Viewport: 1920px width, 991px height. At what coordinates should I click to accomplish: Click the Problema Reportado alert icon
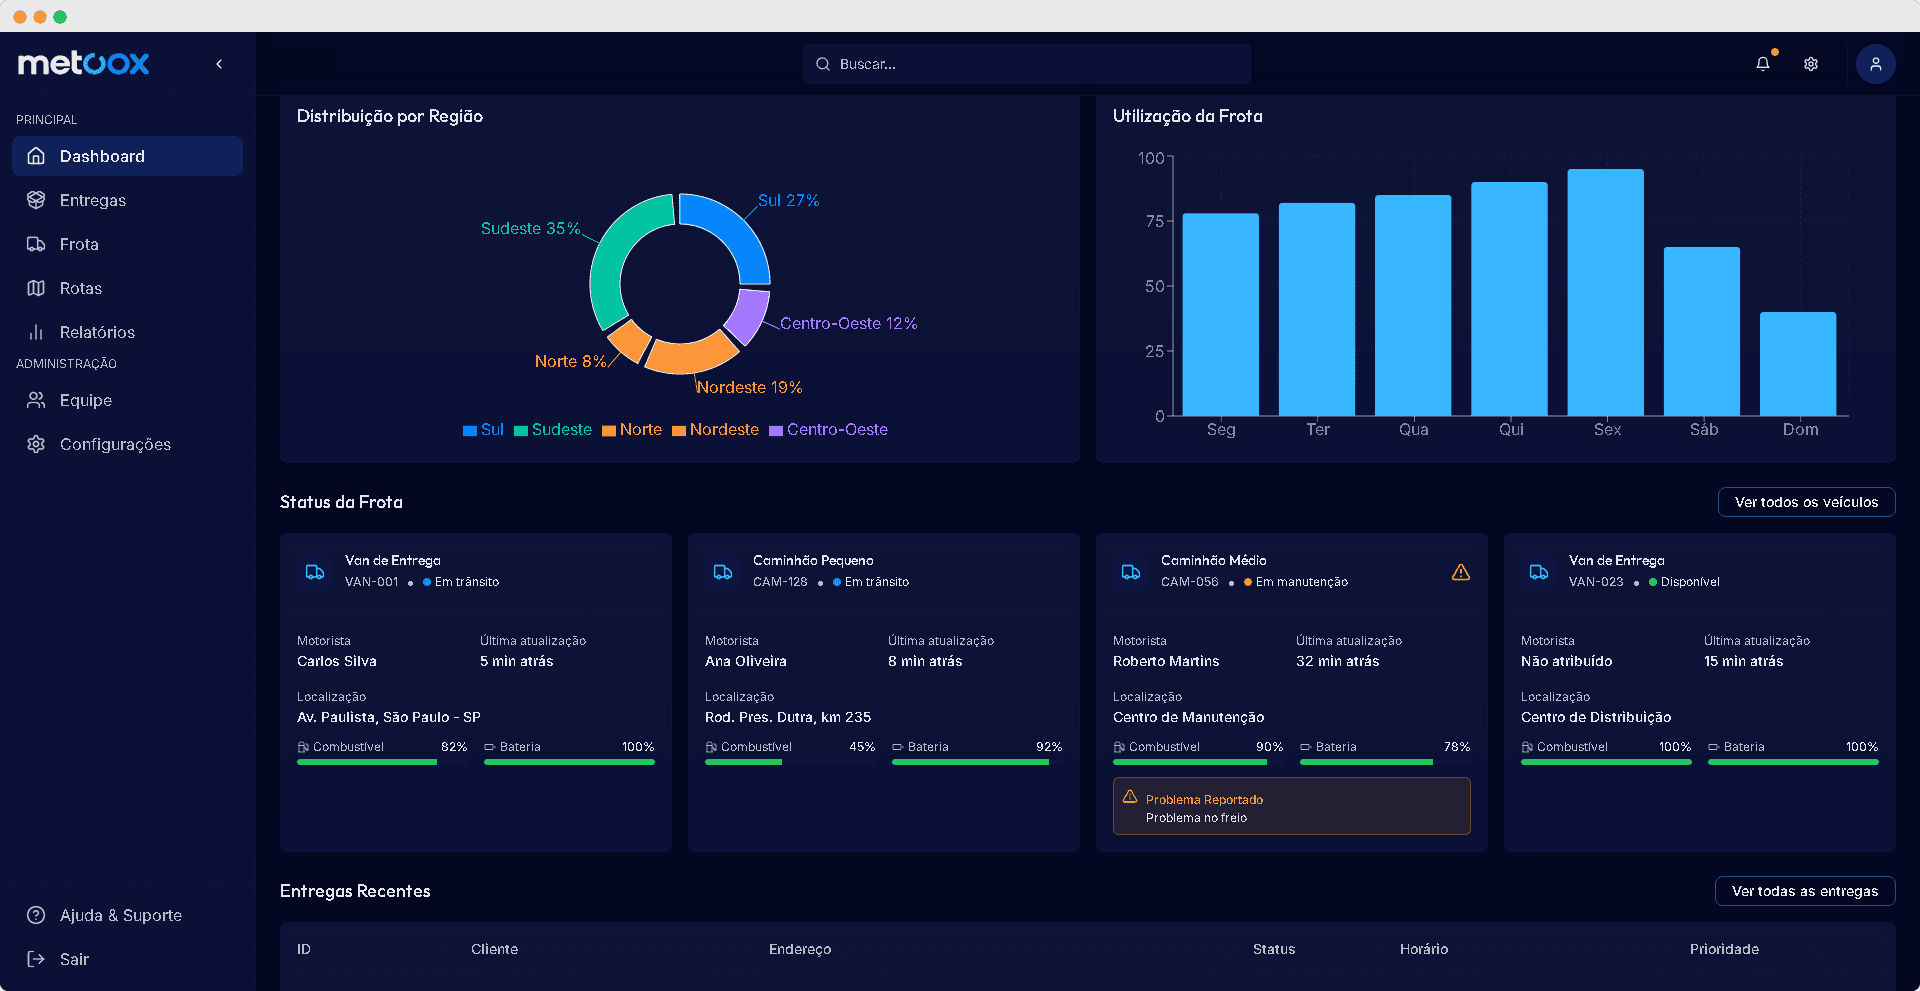pyautogui.click(x=1130, y=797)
